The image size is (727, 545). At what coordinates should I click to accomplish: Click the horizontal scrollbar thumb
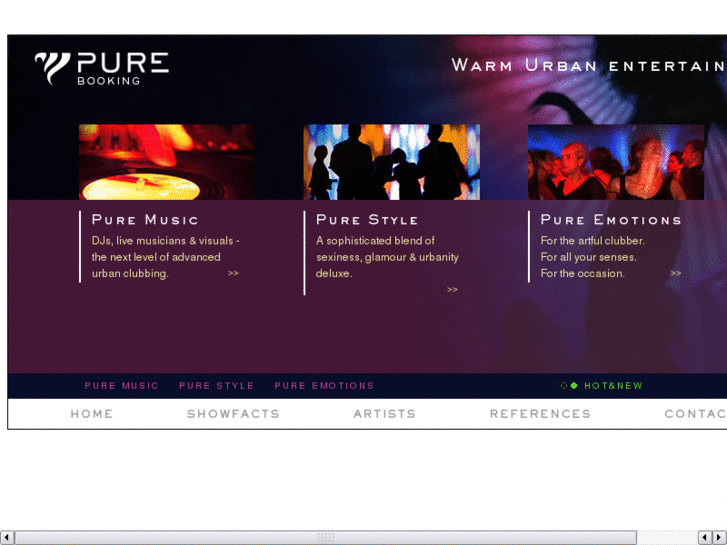(x=326, y=537)
